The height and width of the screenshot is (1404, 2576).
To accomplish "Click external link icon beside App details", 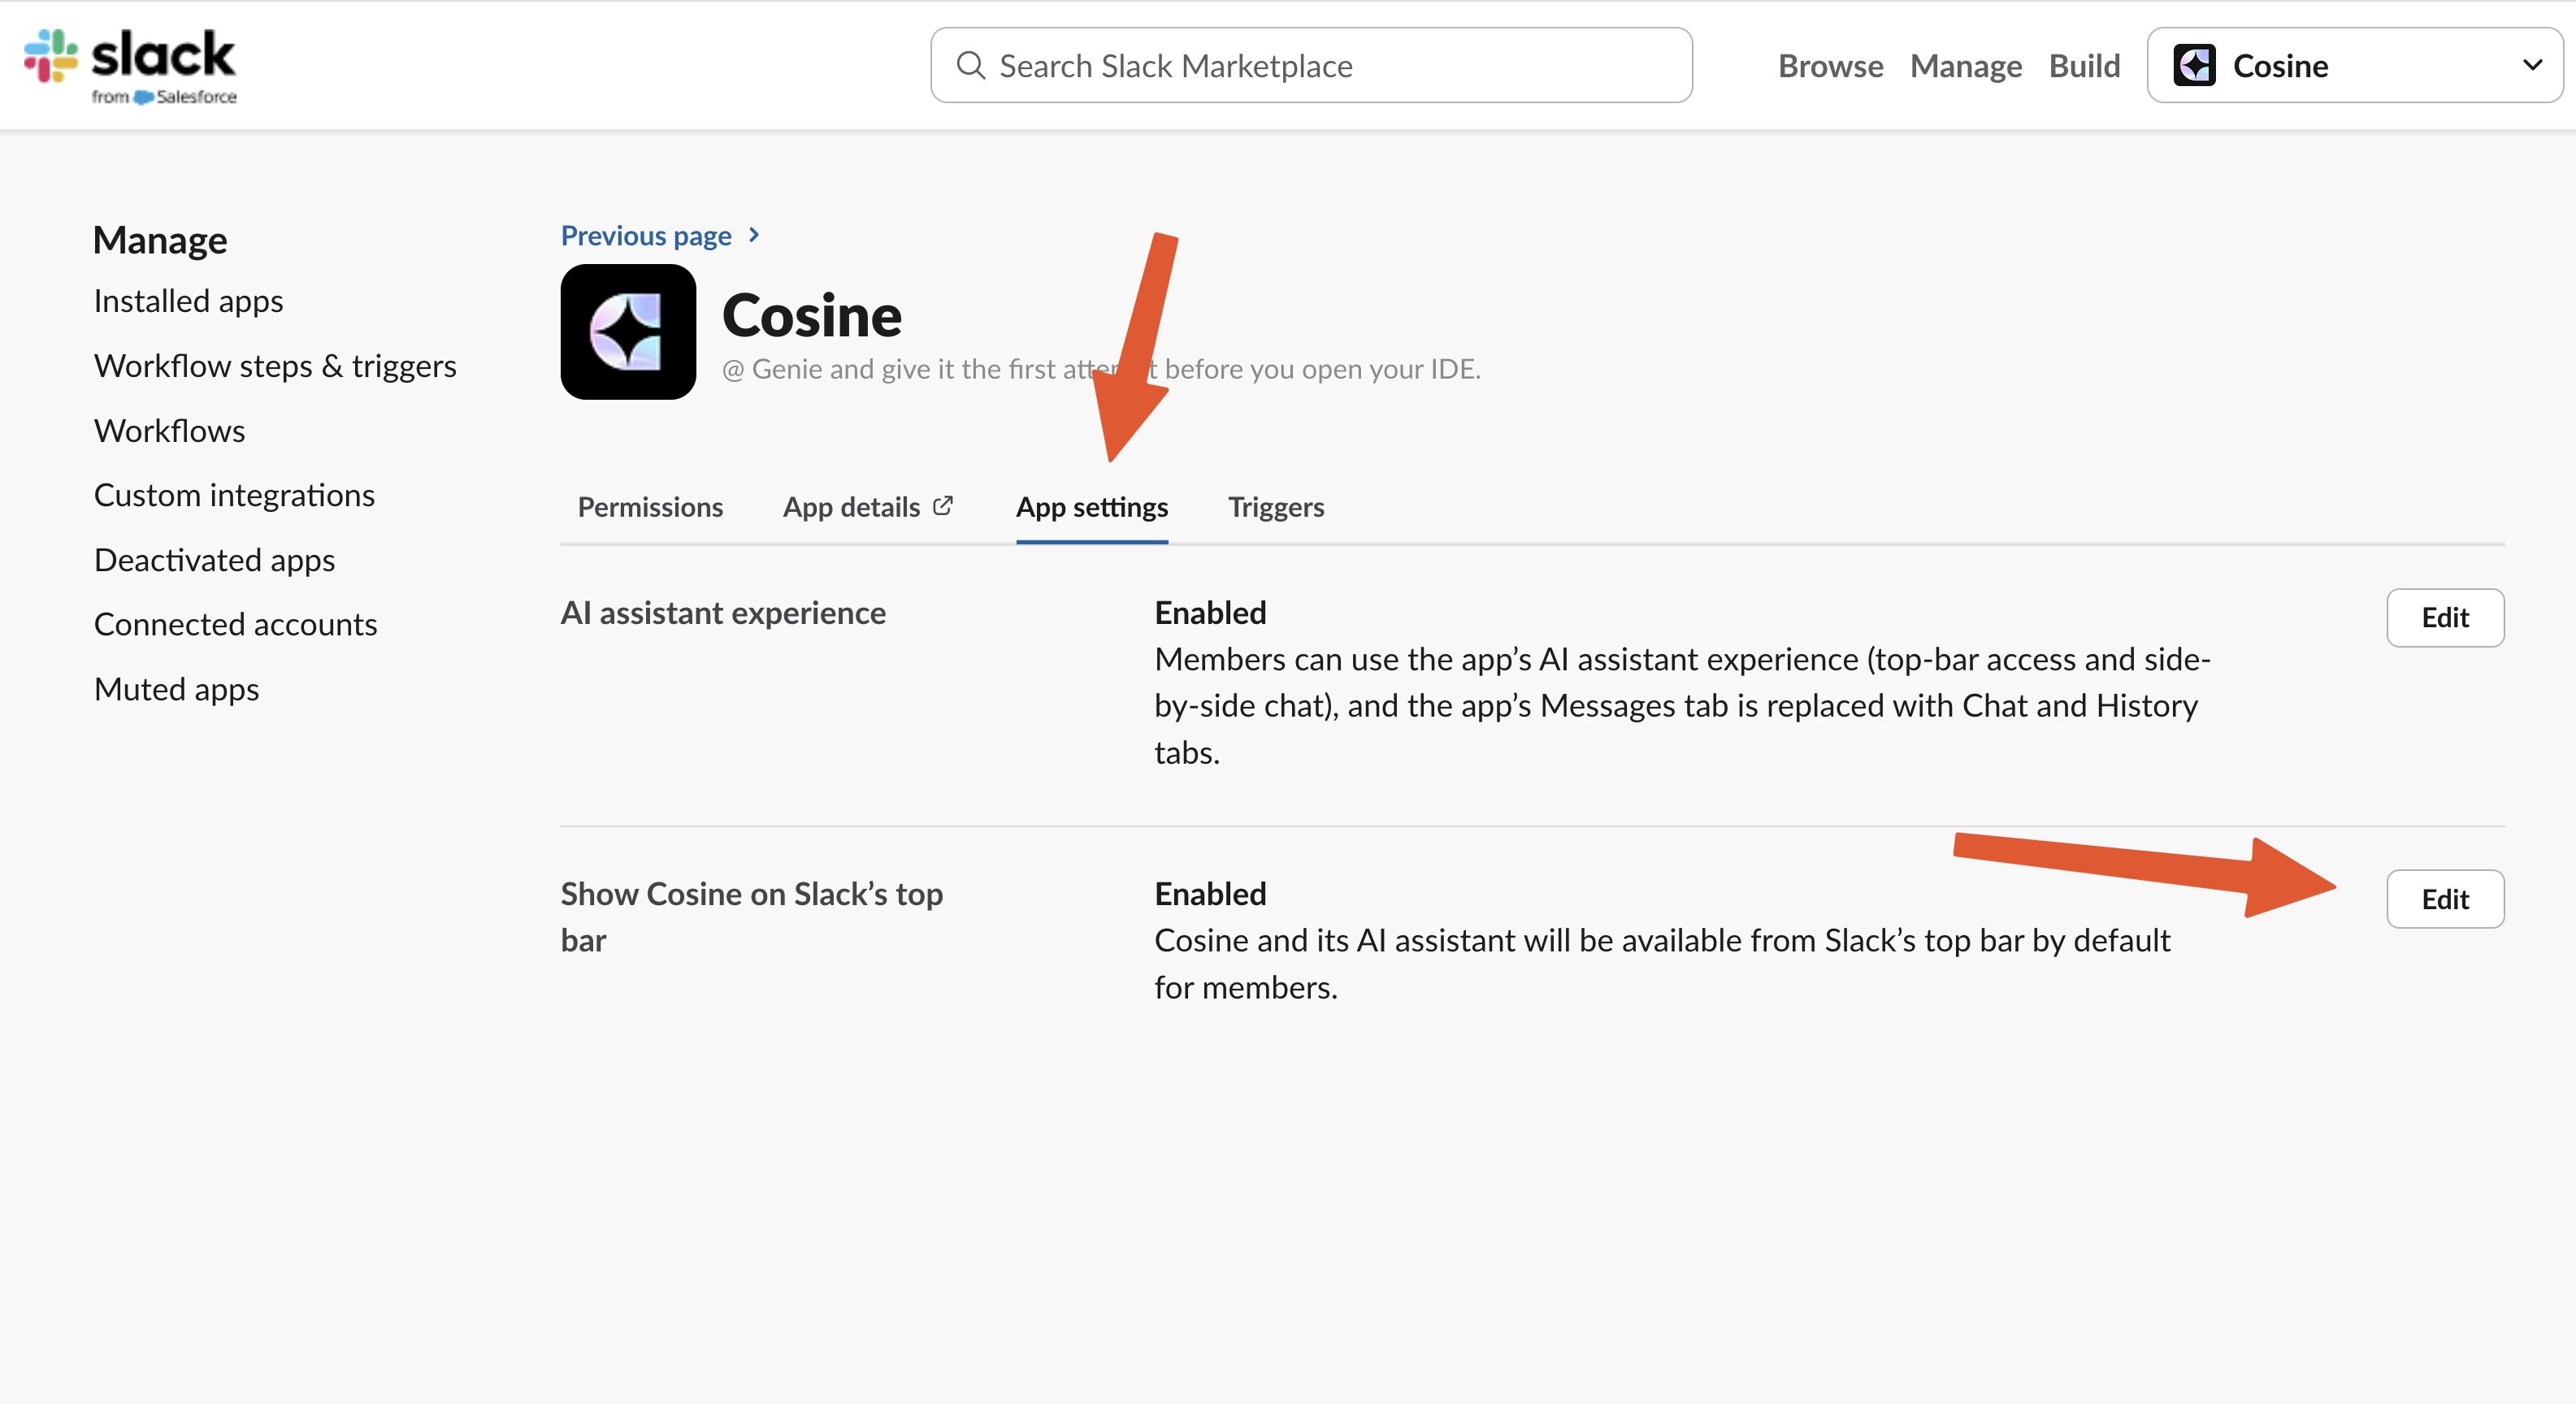I will [943, 506].
